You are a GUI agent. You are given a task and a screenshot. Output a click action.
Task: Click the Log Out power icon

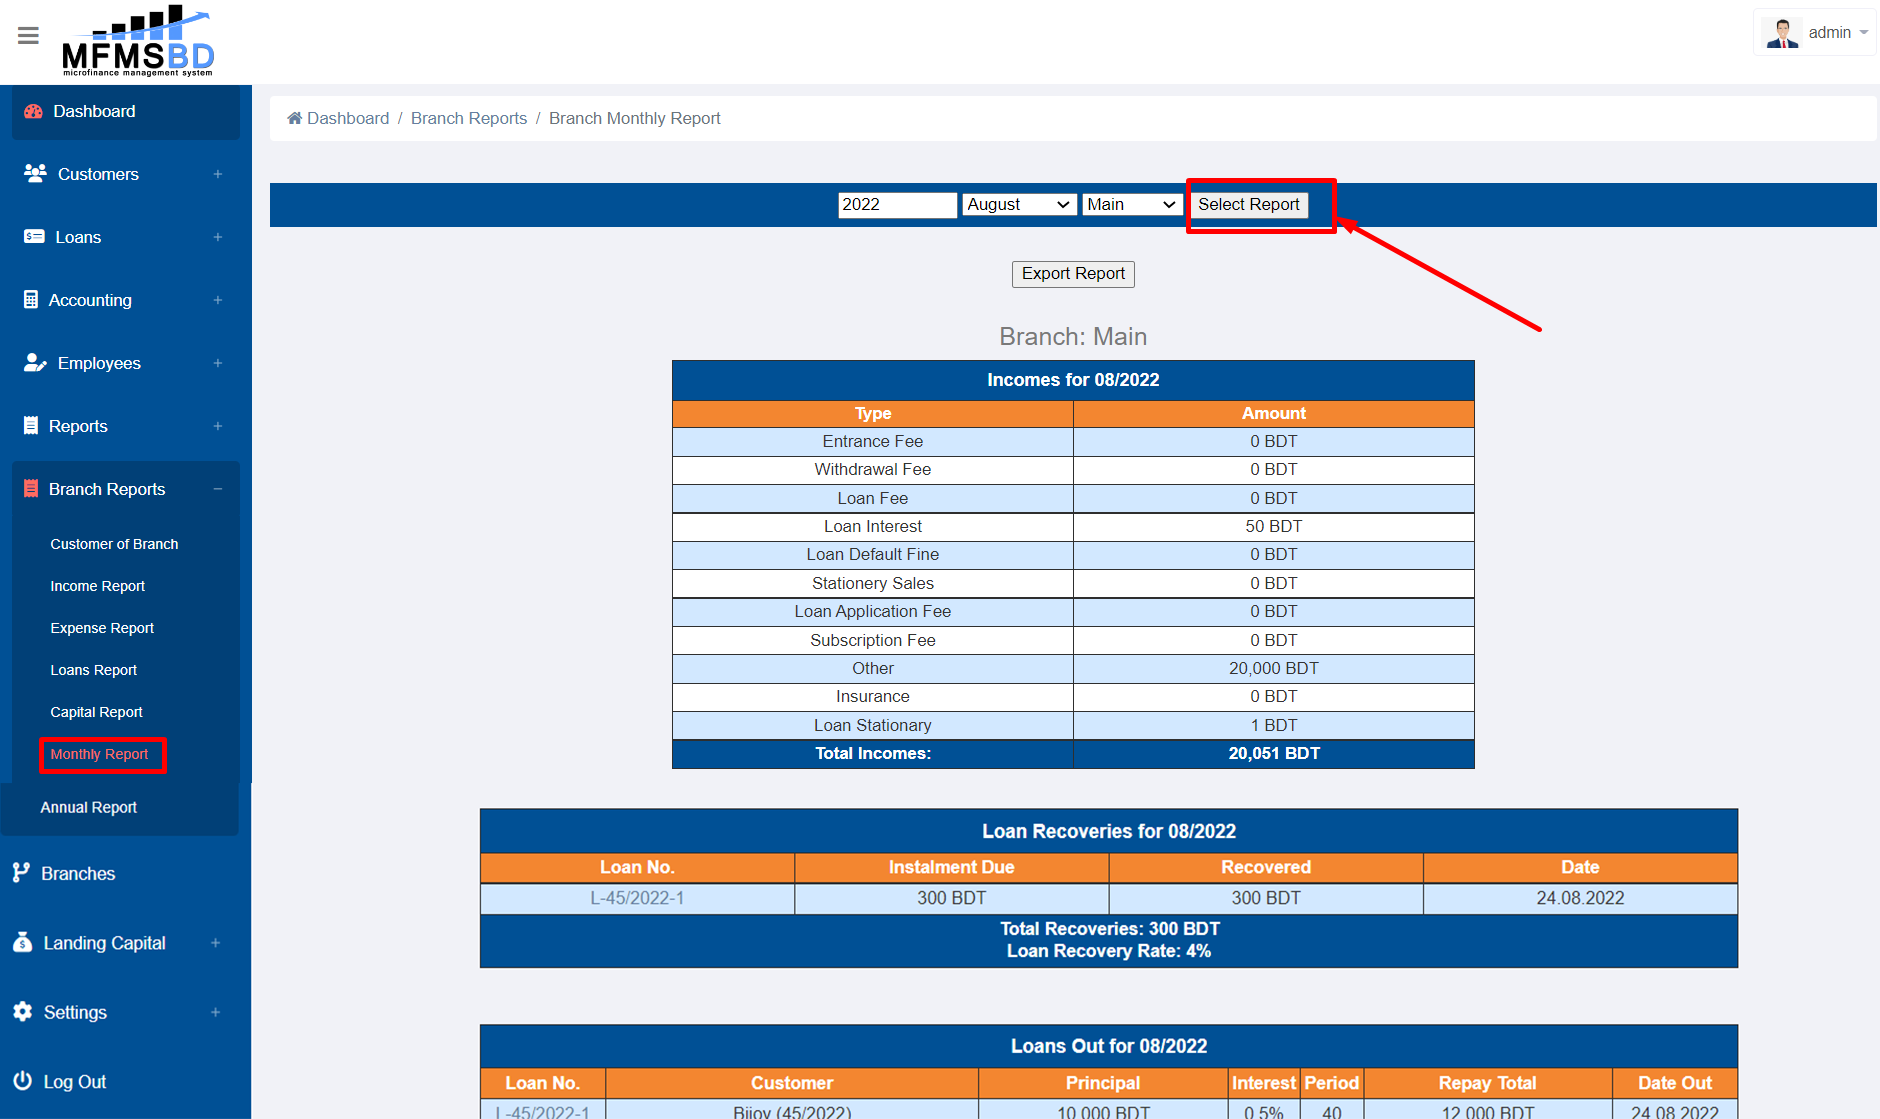point(22,1081)
